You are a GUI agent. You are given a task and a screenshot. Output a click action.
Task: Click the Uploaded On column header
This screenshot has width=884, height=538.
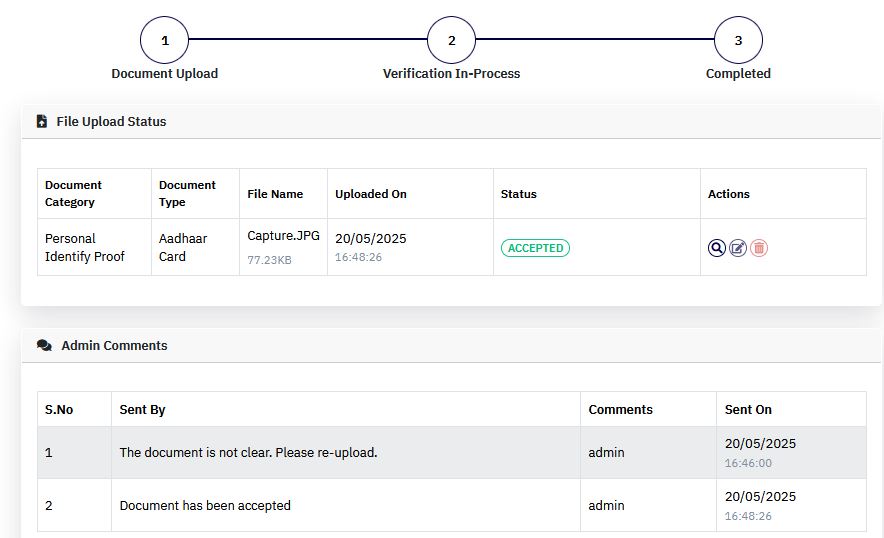click(370, 194)
